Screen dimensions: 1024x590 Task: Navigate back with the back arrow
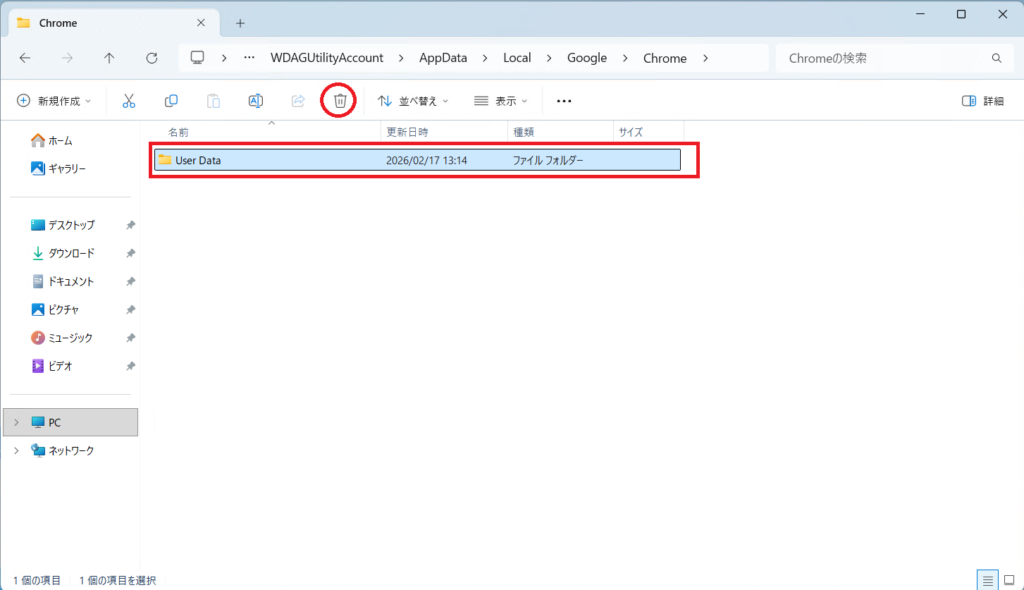pos(25,58)
